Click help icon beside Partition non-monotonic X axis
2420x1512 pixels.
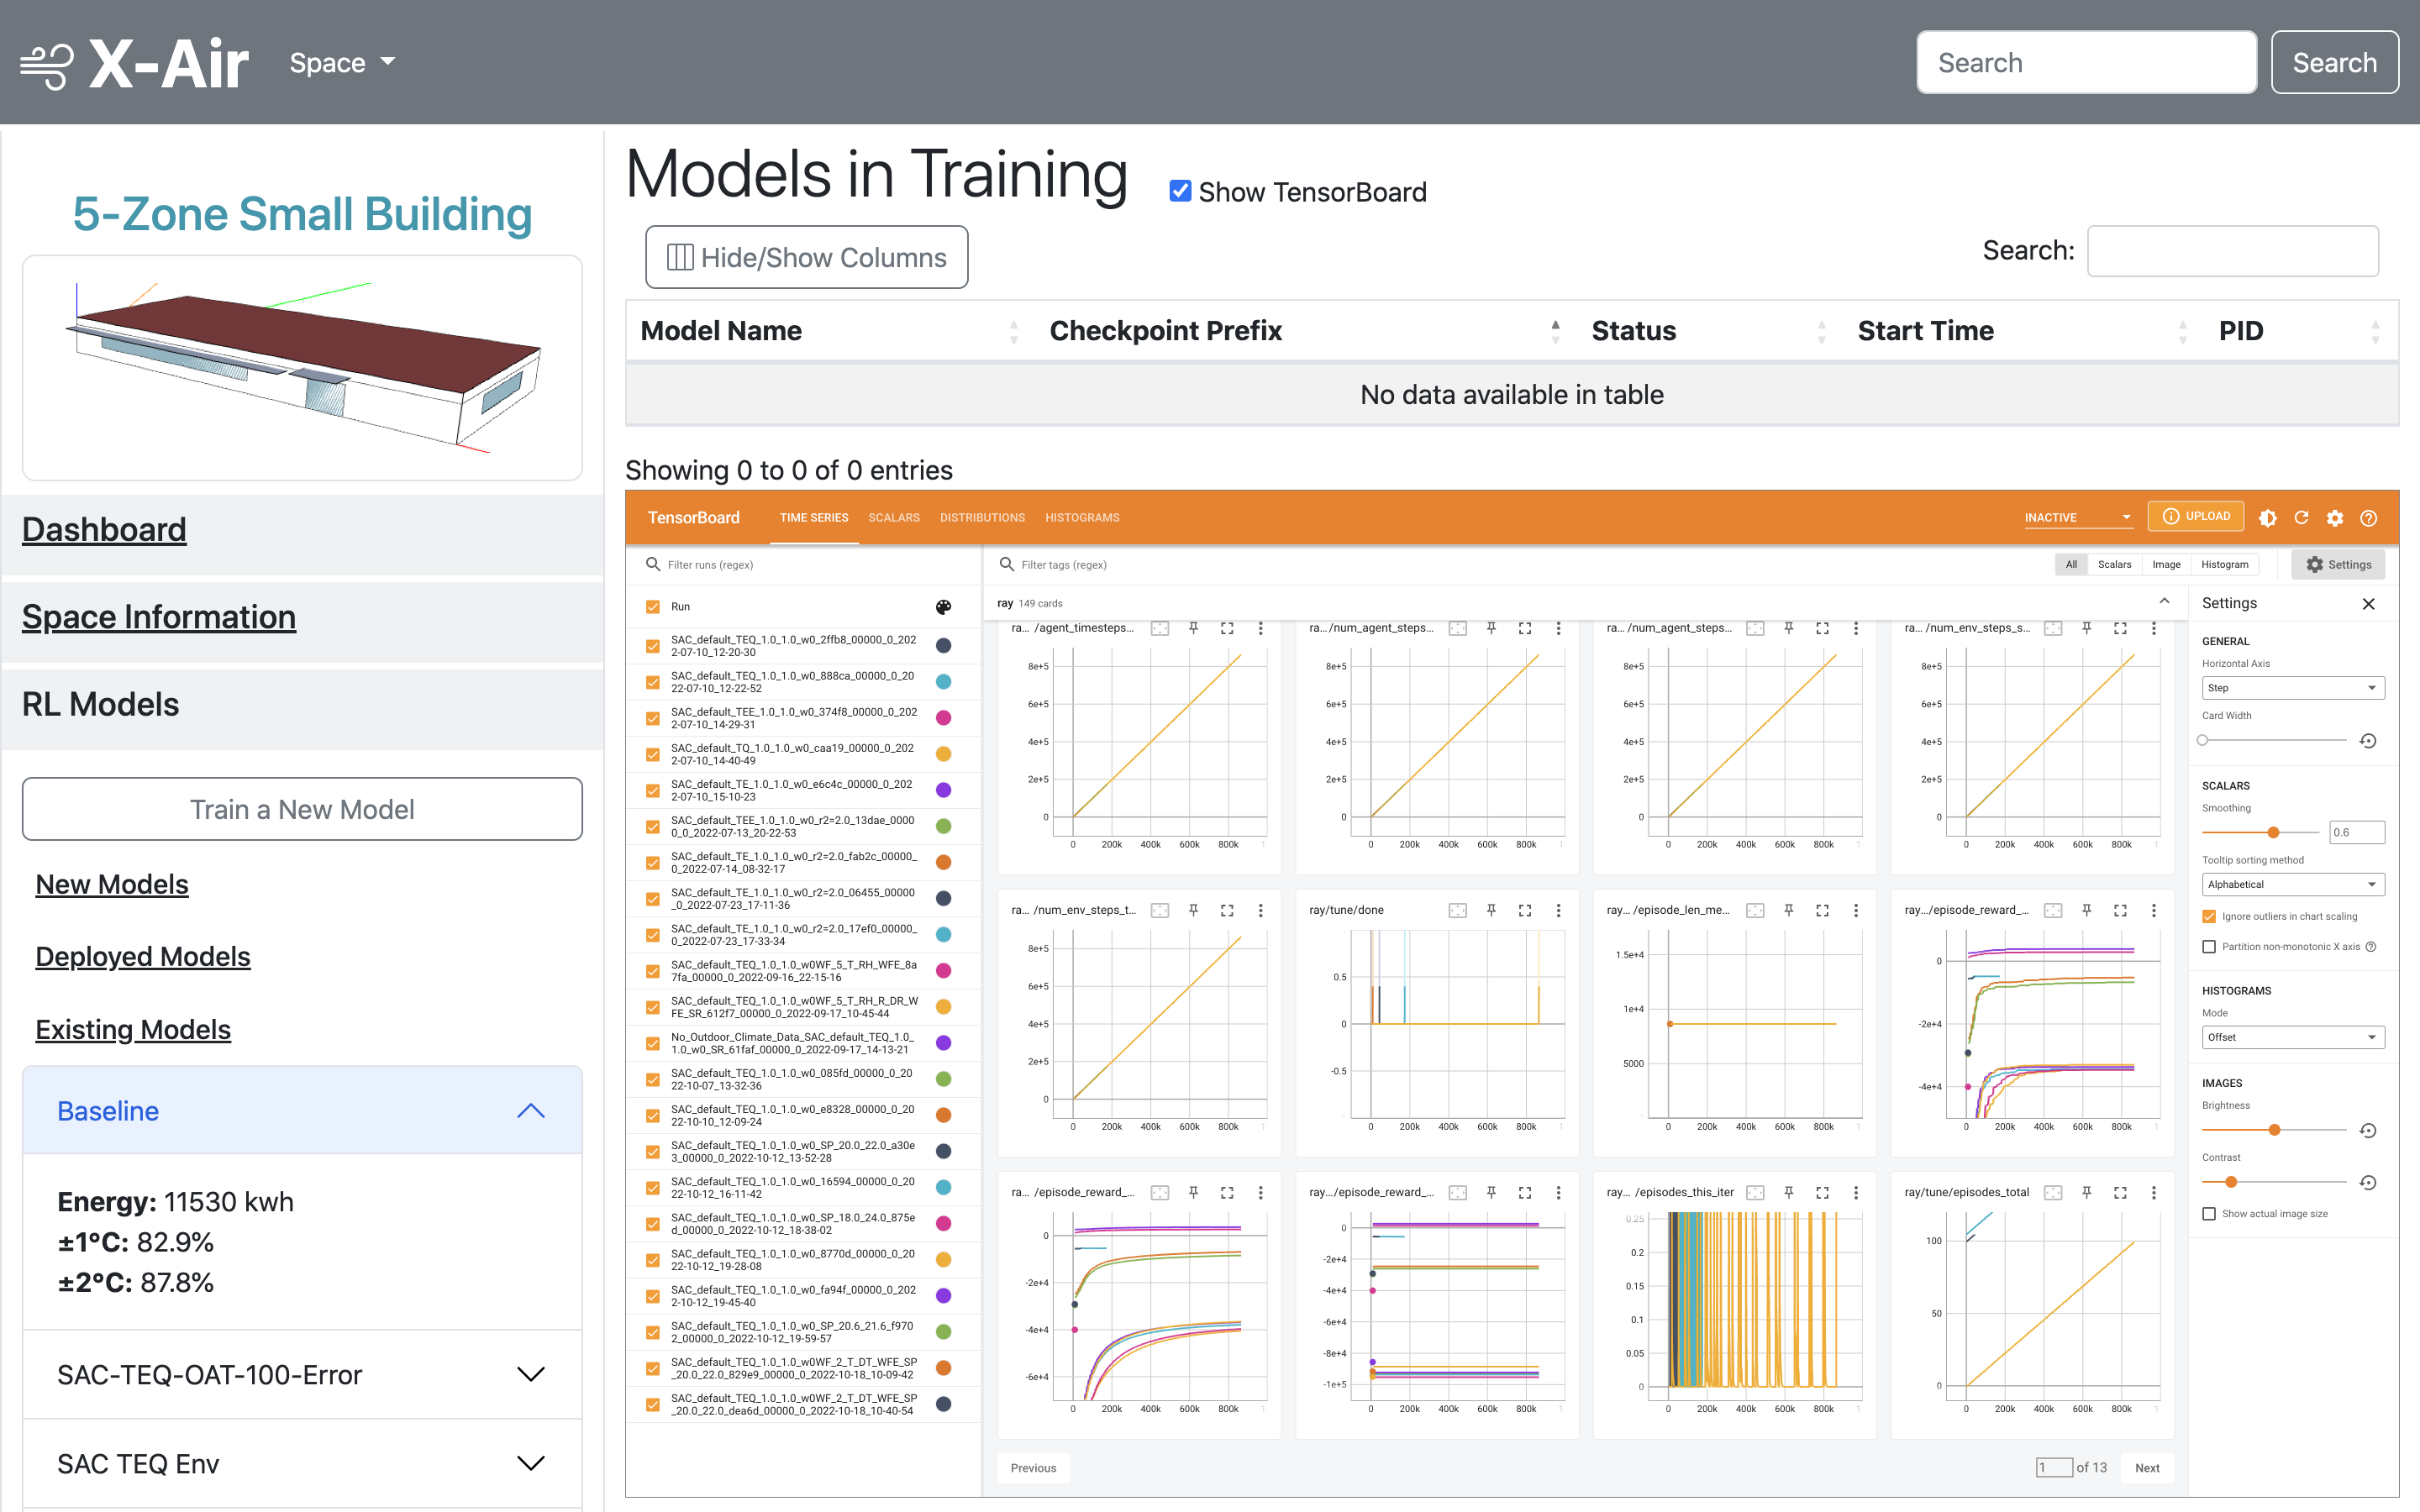(2371, 947)
